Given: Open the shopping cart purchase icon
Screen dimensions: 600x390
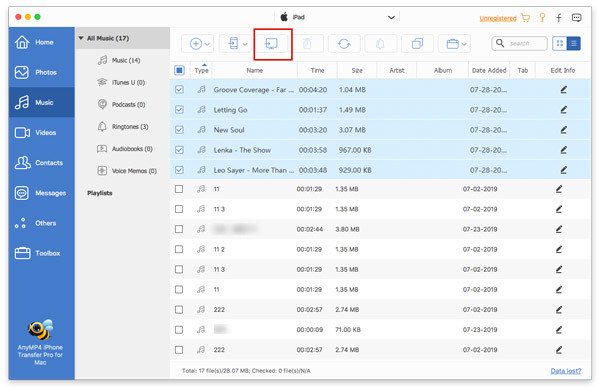Looking at the screenshot, I should pyautogui.click(x=526, y=18).
